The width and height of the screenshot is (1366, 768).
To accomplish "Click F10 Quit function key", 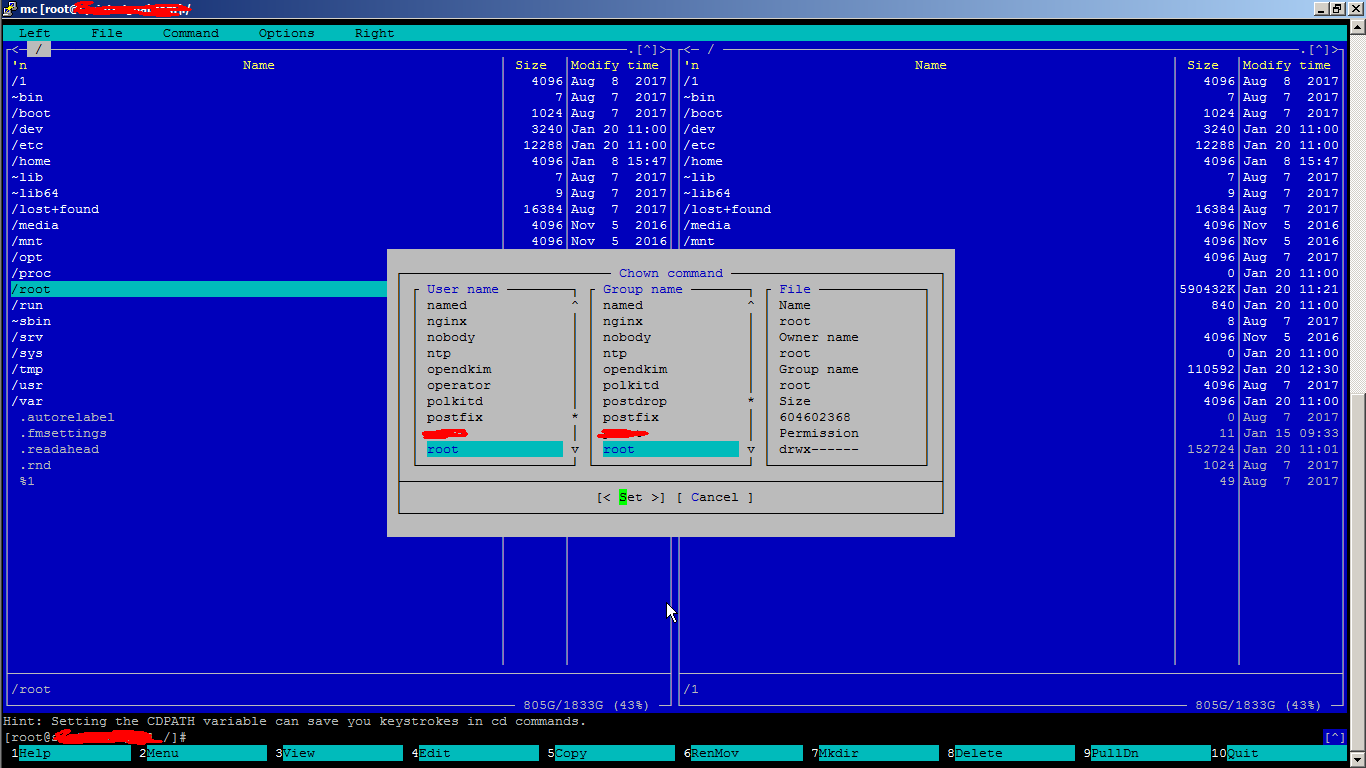I will coord(1279,753).
